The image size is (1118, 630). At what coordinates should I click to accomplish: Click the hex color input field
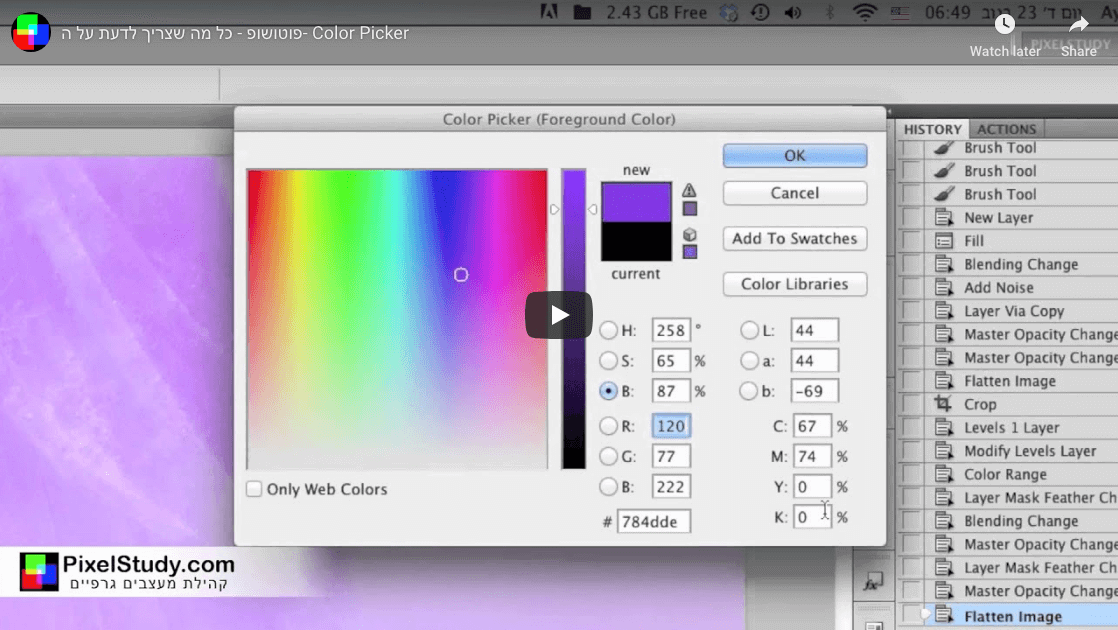click(x=653, y=521)
